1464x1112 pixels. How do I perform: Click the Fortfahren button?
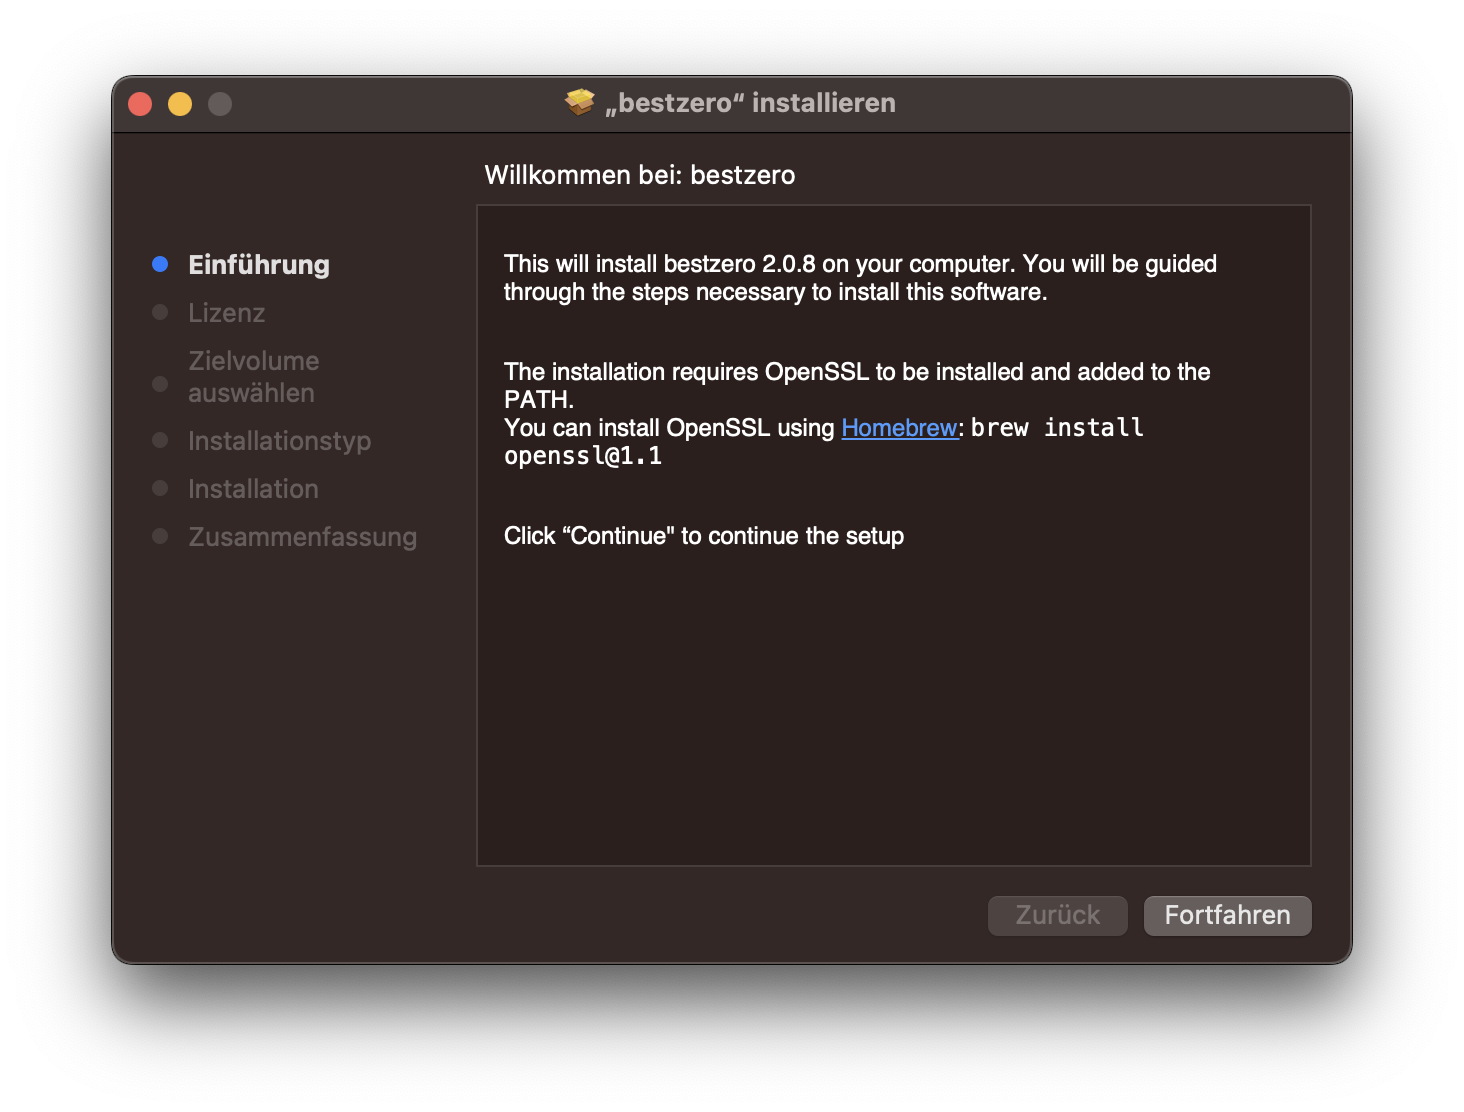click(x=1227, y=915)
